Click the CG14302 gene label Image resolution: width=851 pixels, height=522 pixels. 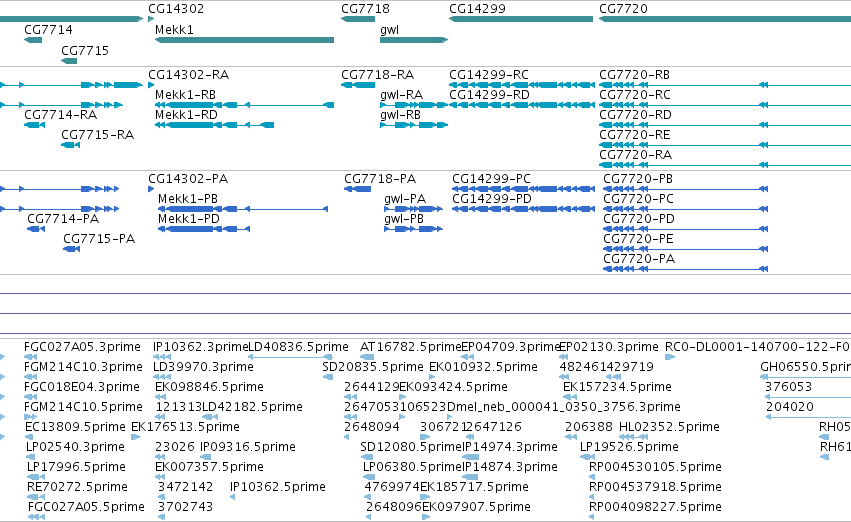pos(176,9)
